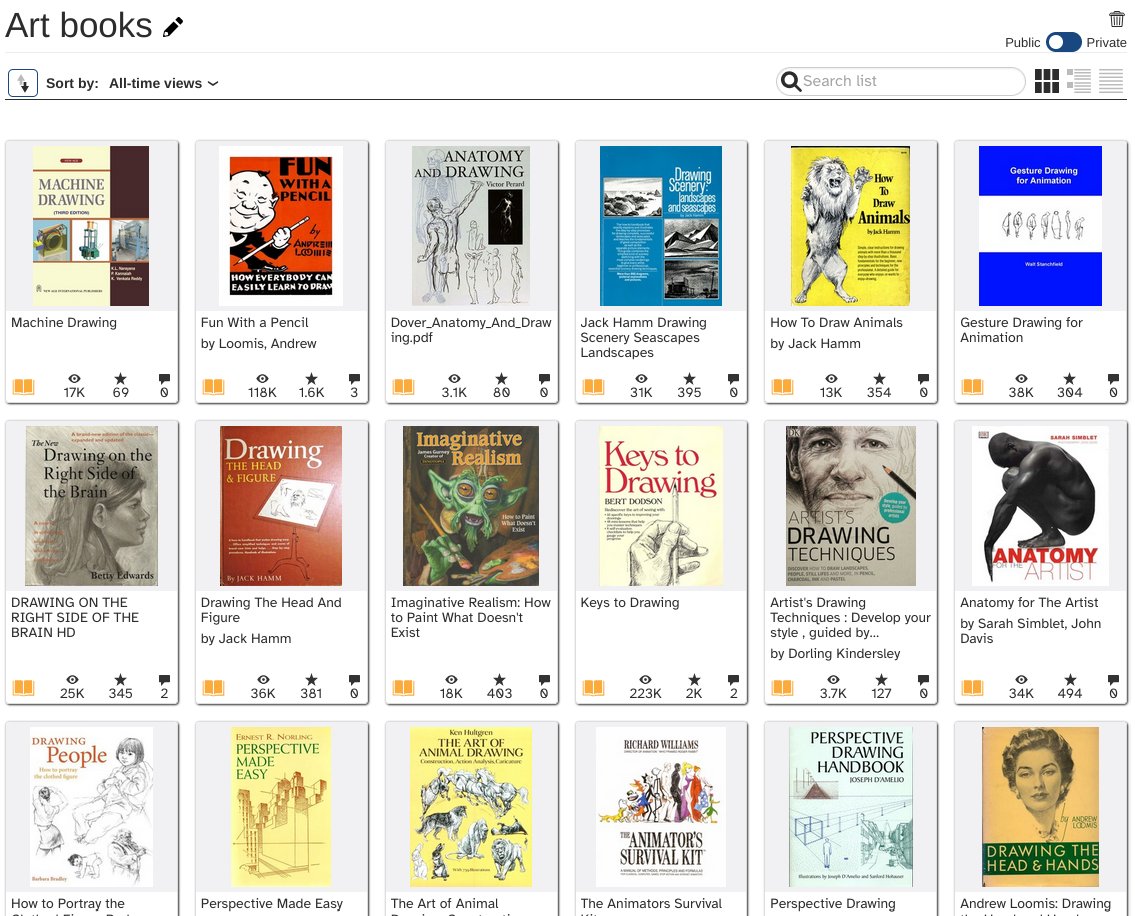1135x916 pixels.
Task: Click the 118K views count text
Action: click(262, 392)
